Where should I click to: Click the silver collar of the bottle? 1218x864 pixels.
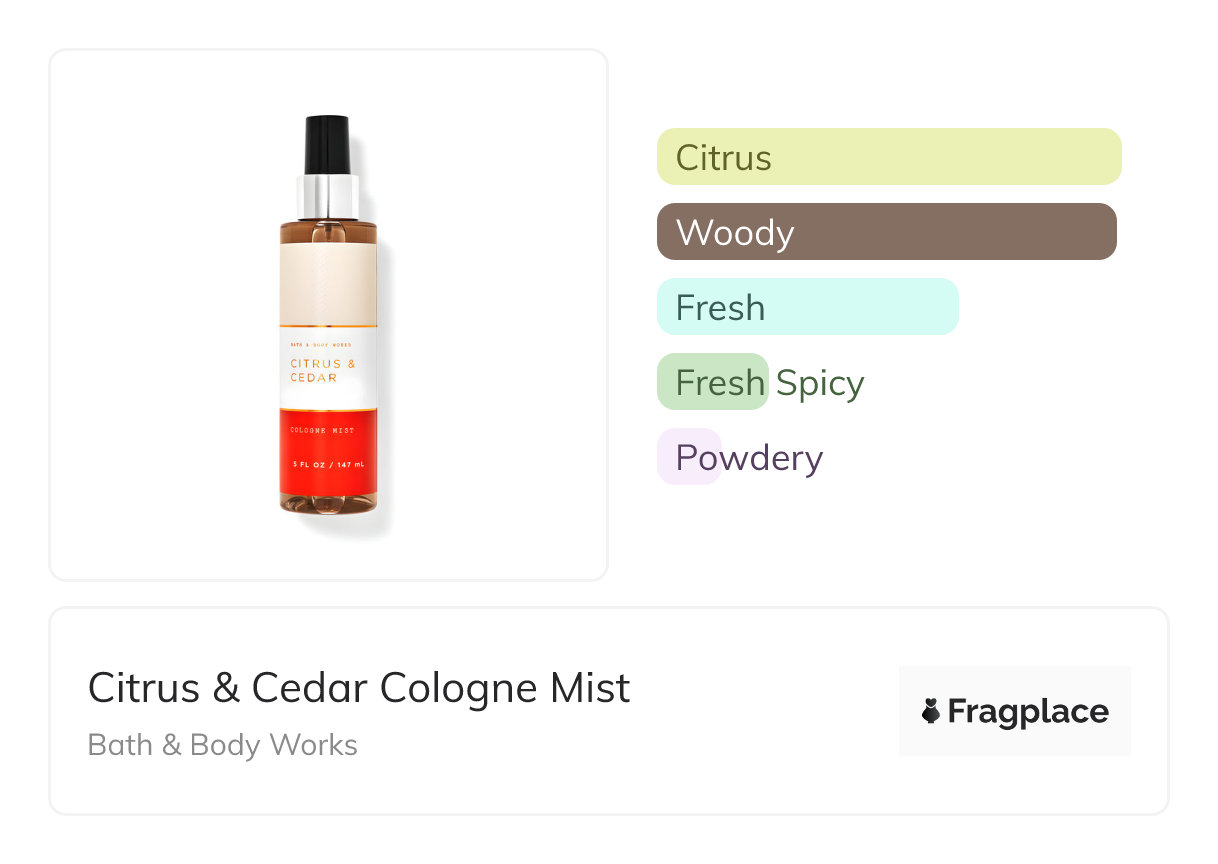tap(328, 195)
